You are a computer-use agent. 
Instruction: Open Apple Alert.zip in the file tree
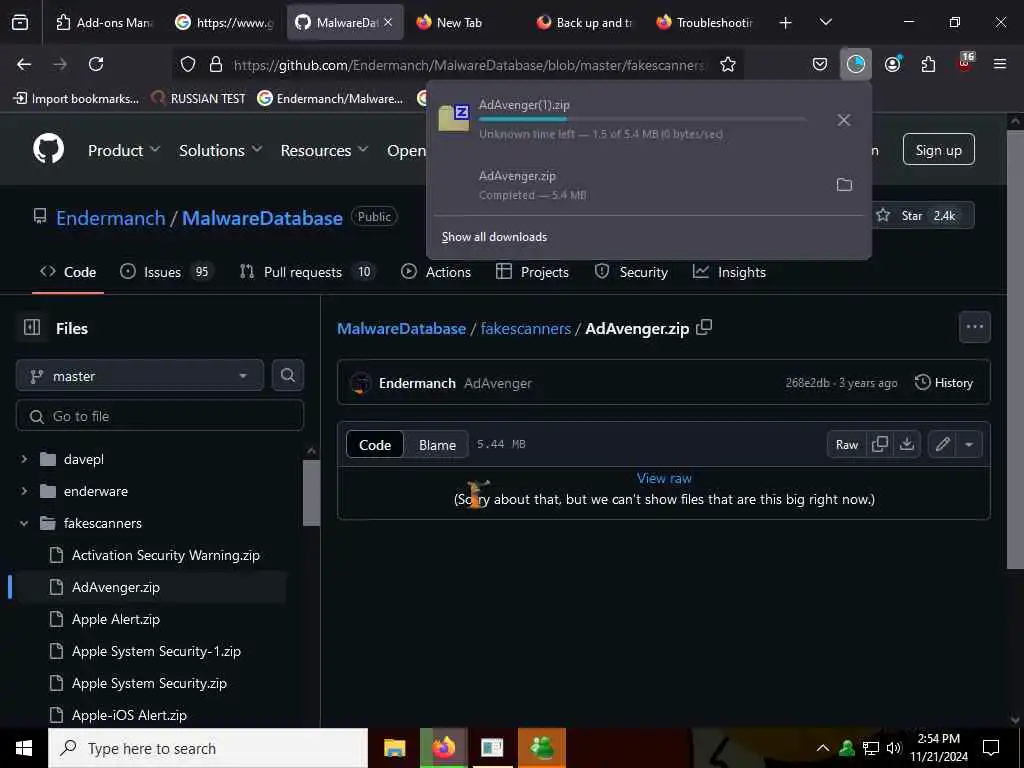[x=116, y=619]
